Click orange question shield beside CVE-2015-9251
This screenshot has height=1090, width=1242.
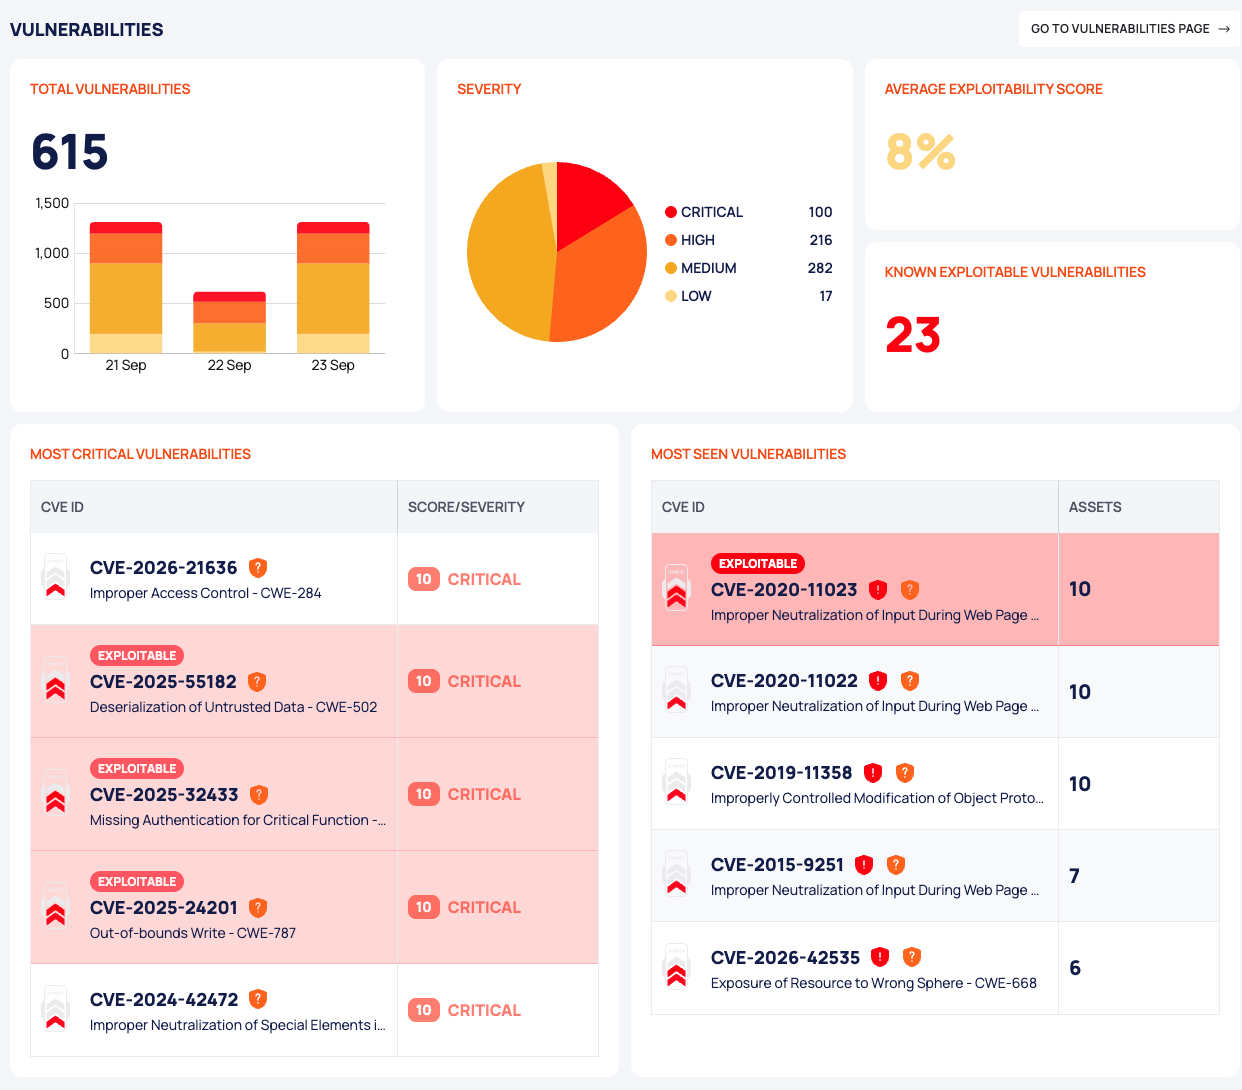(x=897, y=865)
